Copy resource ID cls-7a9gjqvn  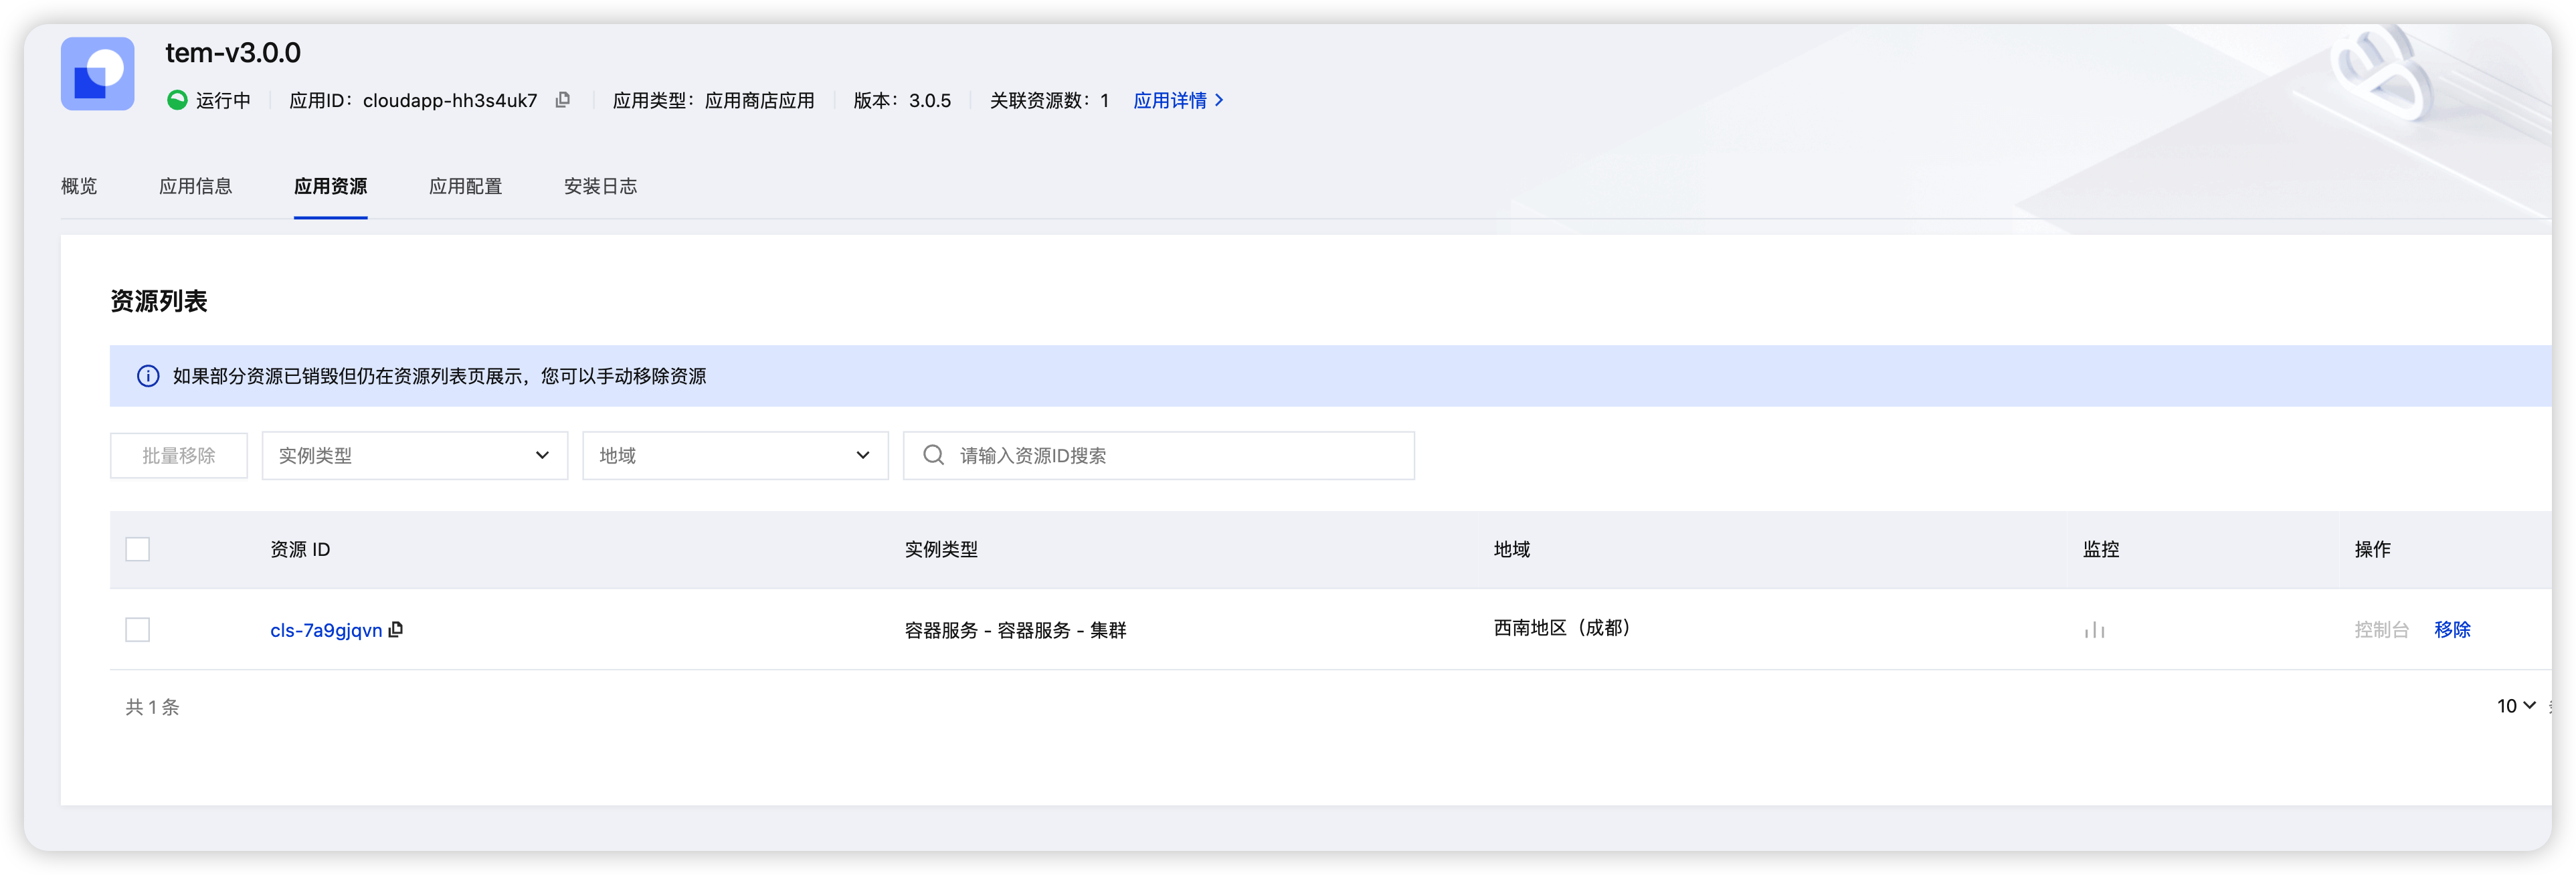[x=396, y=629]
